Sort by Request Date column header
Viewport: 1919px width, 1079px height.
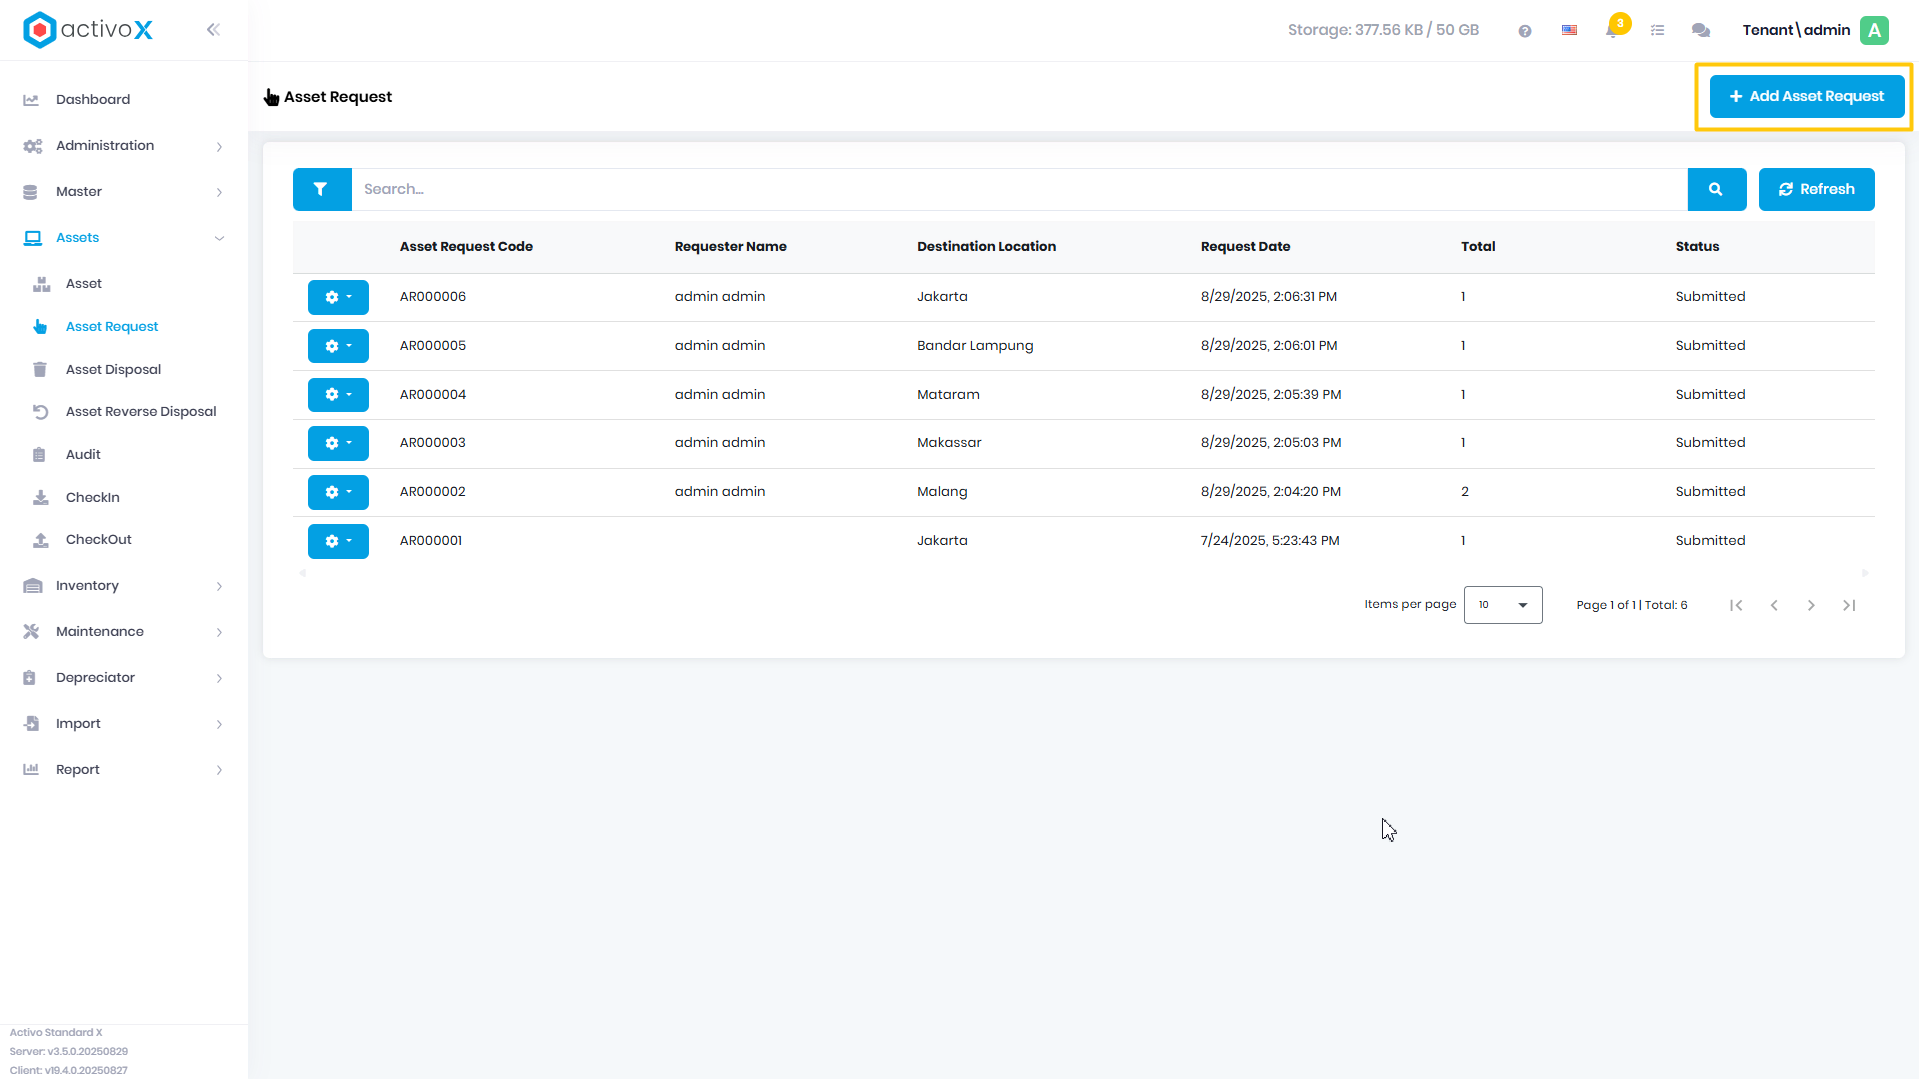(x=1245, y=247)
